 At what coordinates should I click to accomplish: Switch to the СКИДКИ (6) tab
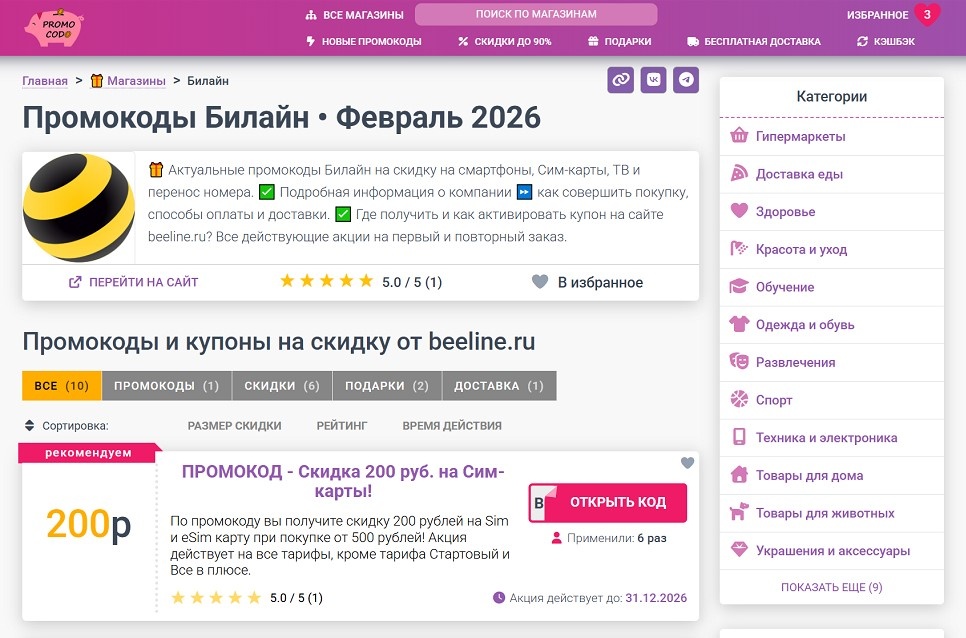coord(282,386)
